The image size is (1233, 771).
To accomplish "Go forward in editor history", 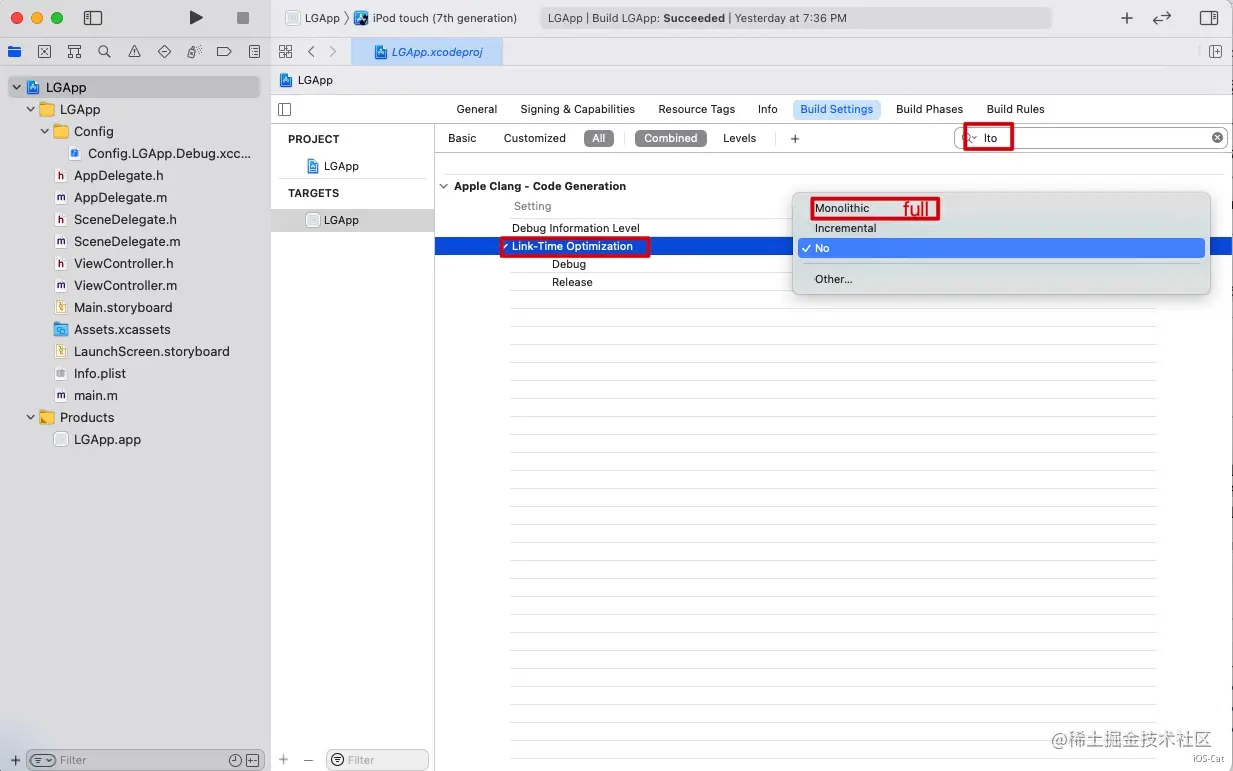I will coord(333,52).
